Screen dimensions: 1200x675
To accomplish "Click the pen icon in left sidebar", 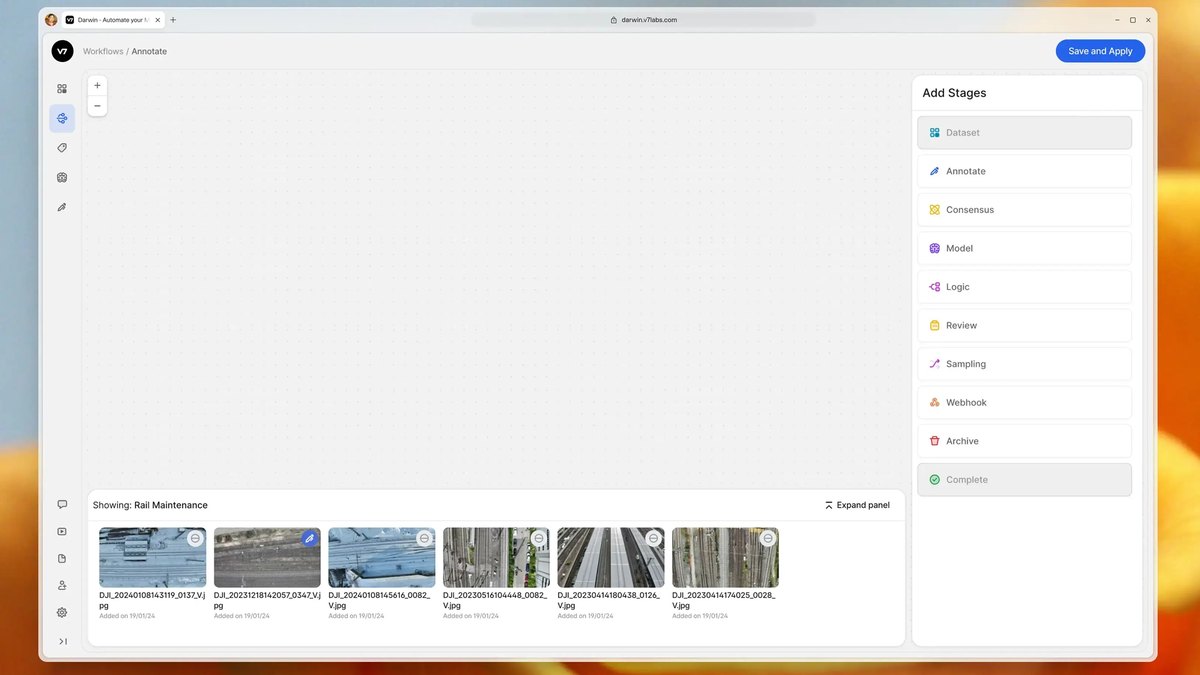I will pyautogui.click(x=62, y=207).
